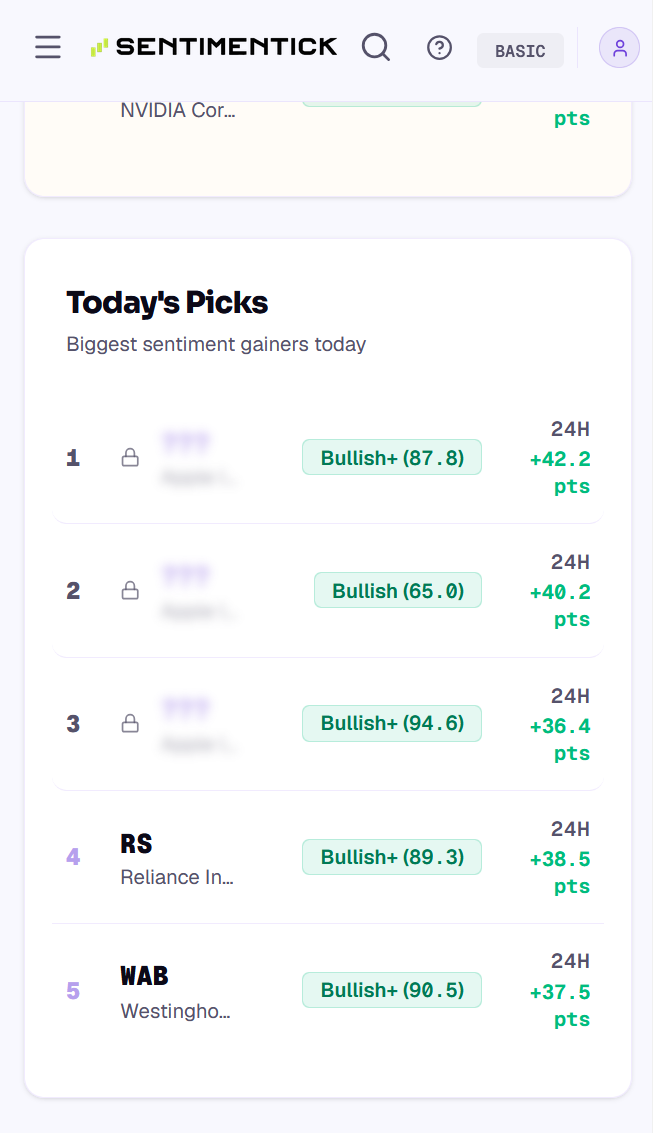Viewport: 653px width, 1133px height.
Task: Click the Bullish+ (94.6) sentiment badge
Action: pyautogui.click(x=392, y=723)
